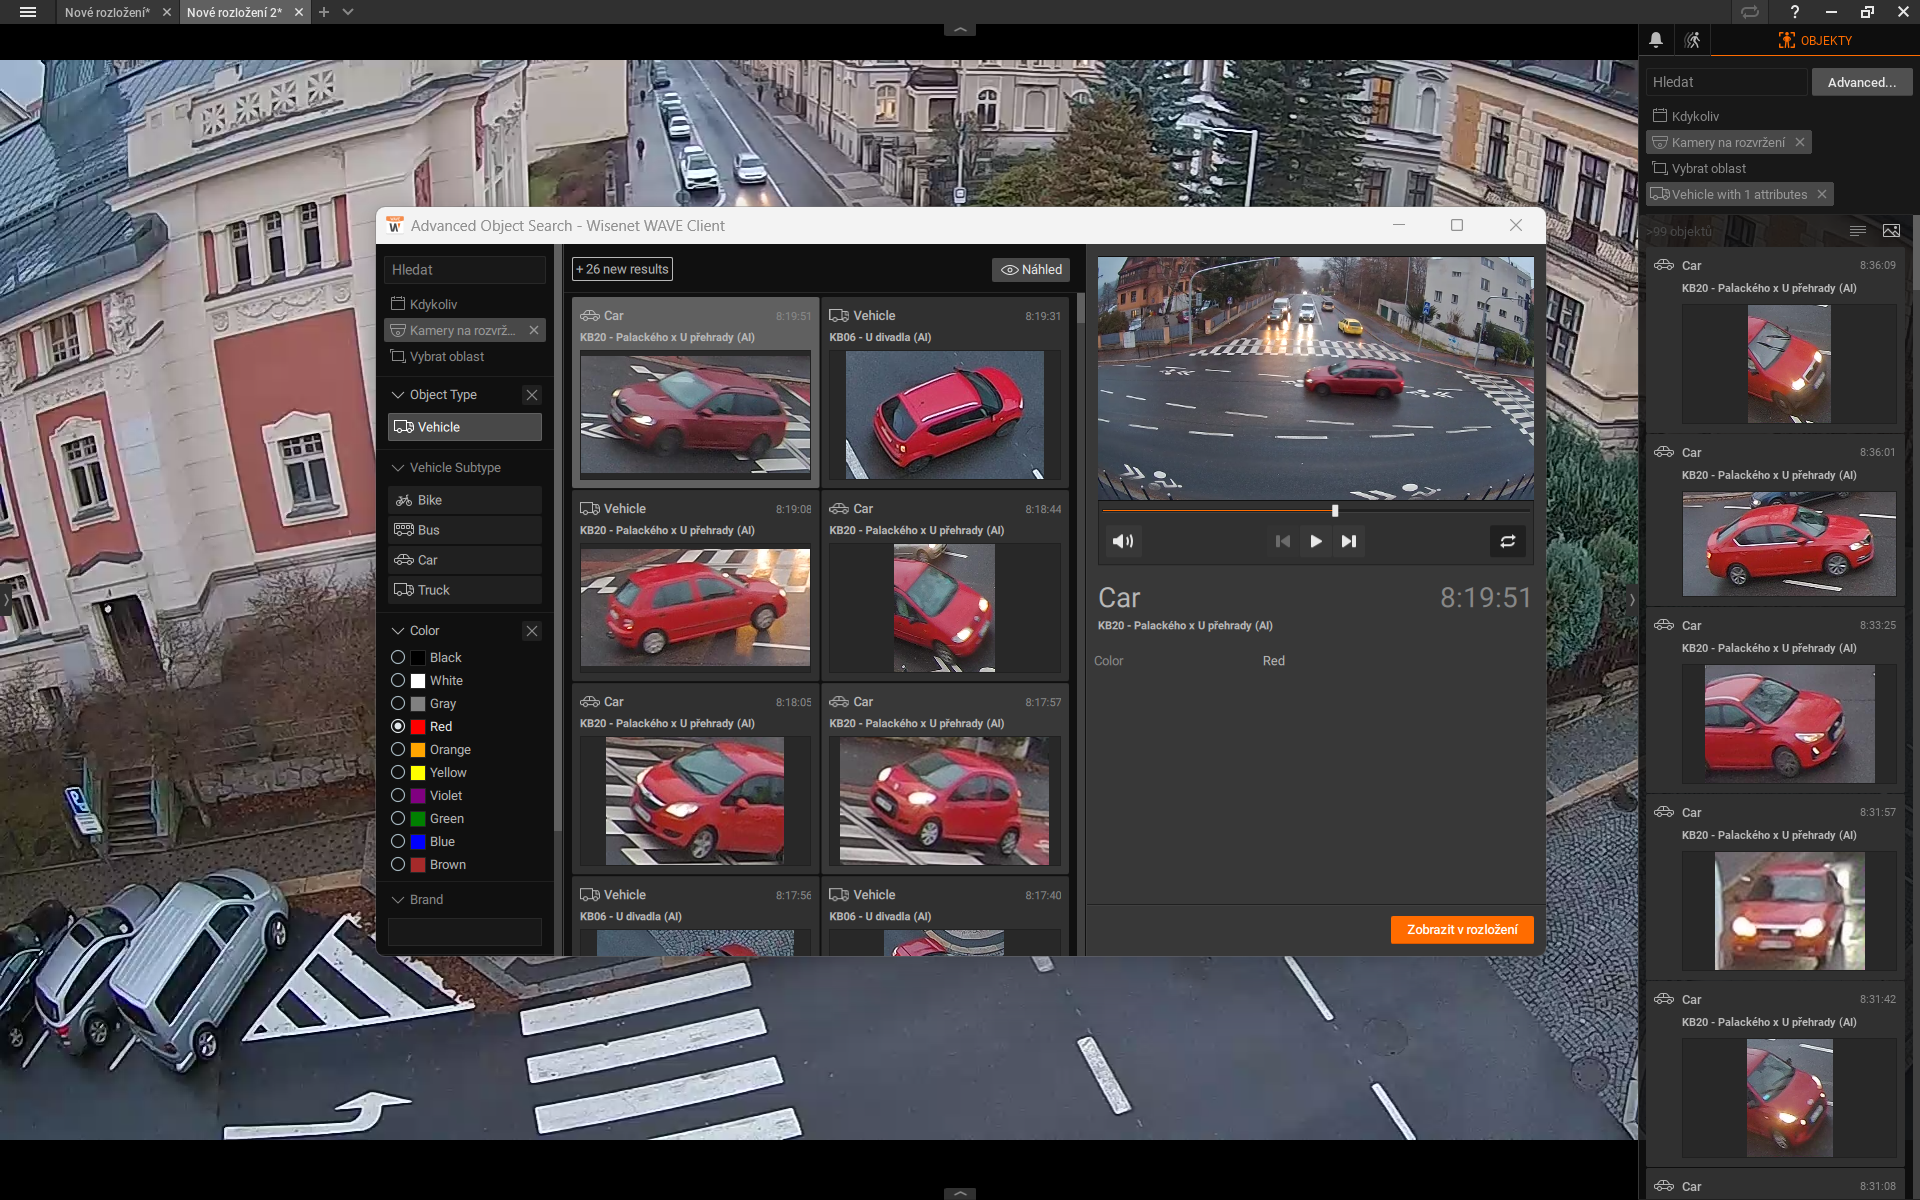The height and width of the screenshot is (1200, 1920).
Task: Load the 26 new results
Action: click(x=622, y=270)
